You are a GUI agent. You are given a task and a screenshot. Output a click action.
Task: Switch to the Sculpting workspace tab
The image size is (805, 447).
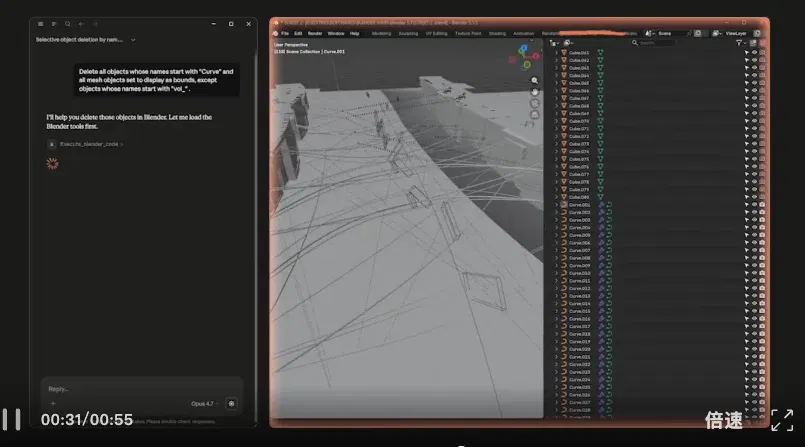pyautogui.click(x=408, y=33)
